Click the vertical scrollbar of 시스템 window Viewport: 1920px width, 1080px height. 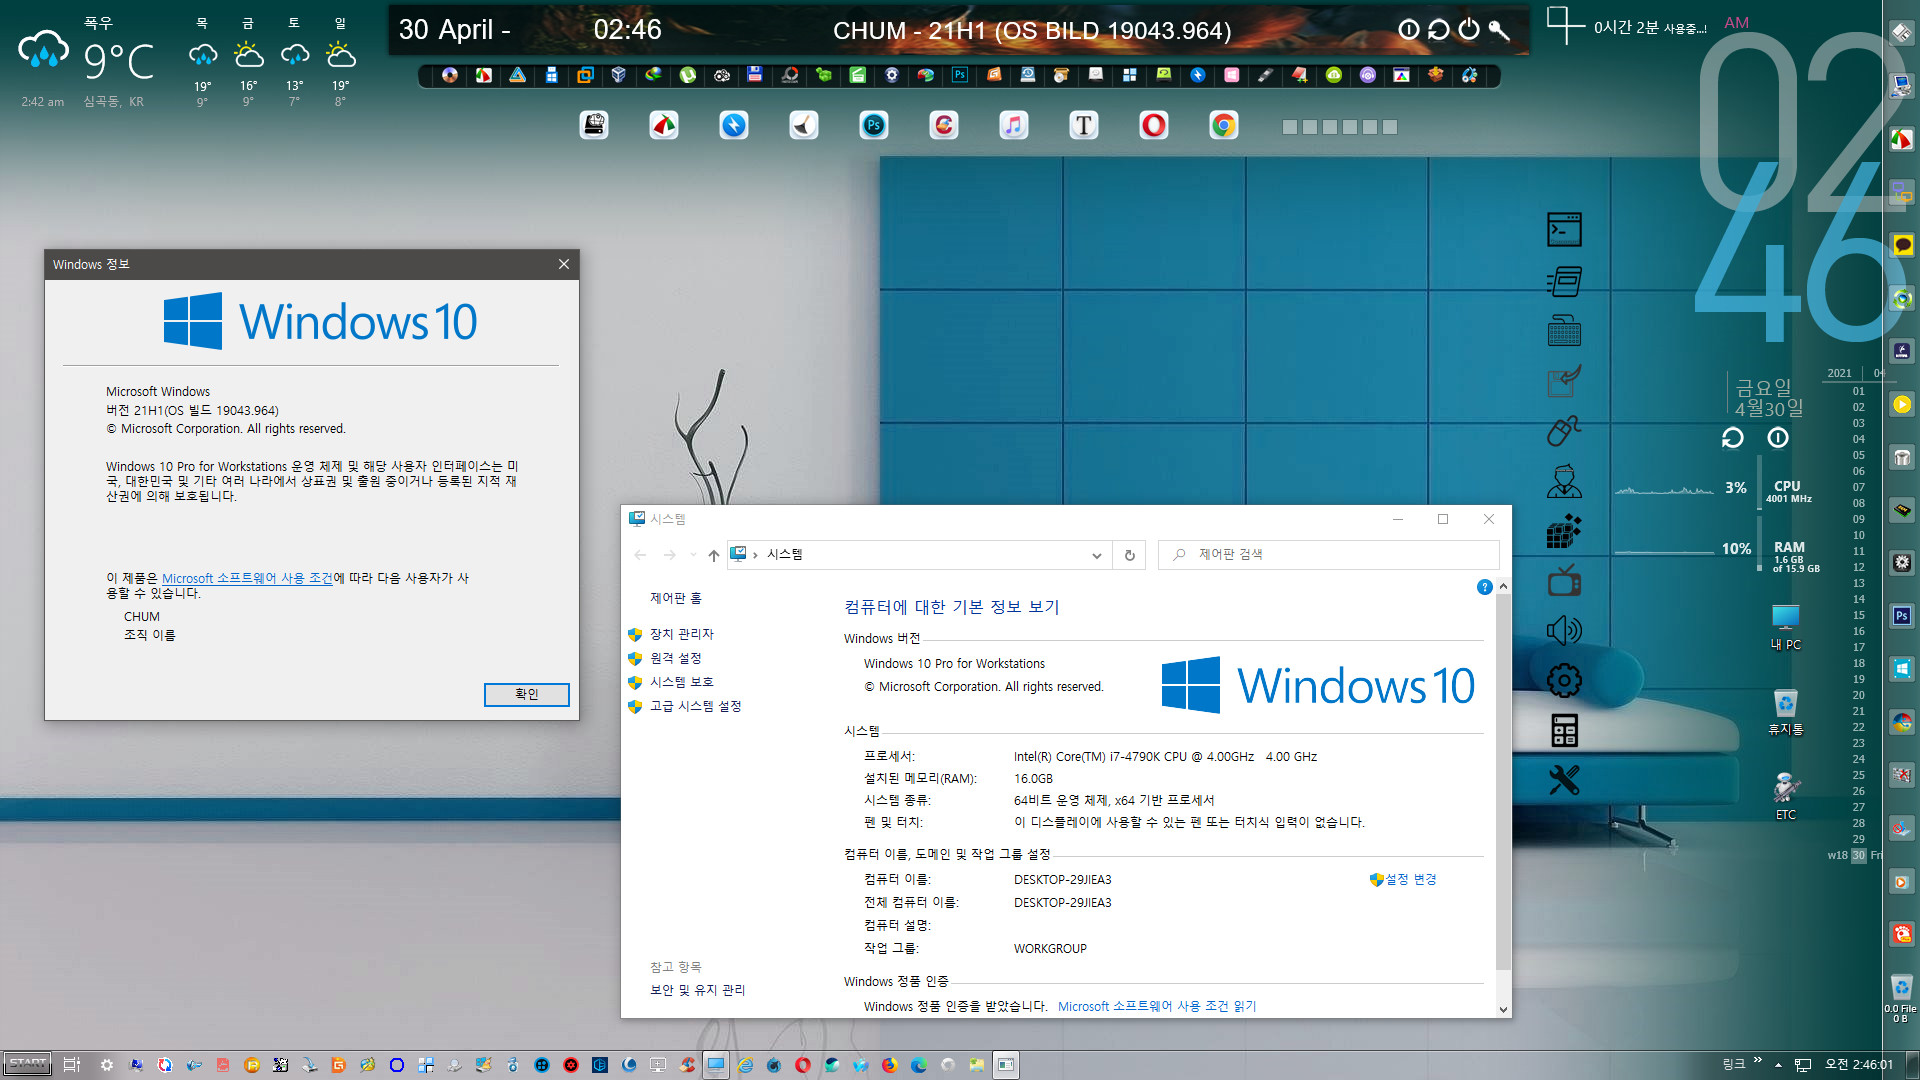click(x=1502, y=782)
